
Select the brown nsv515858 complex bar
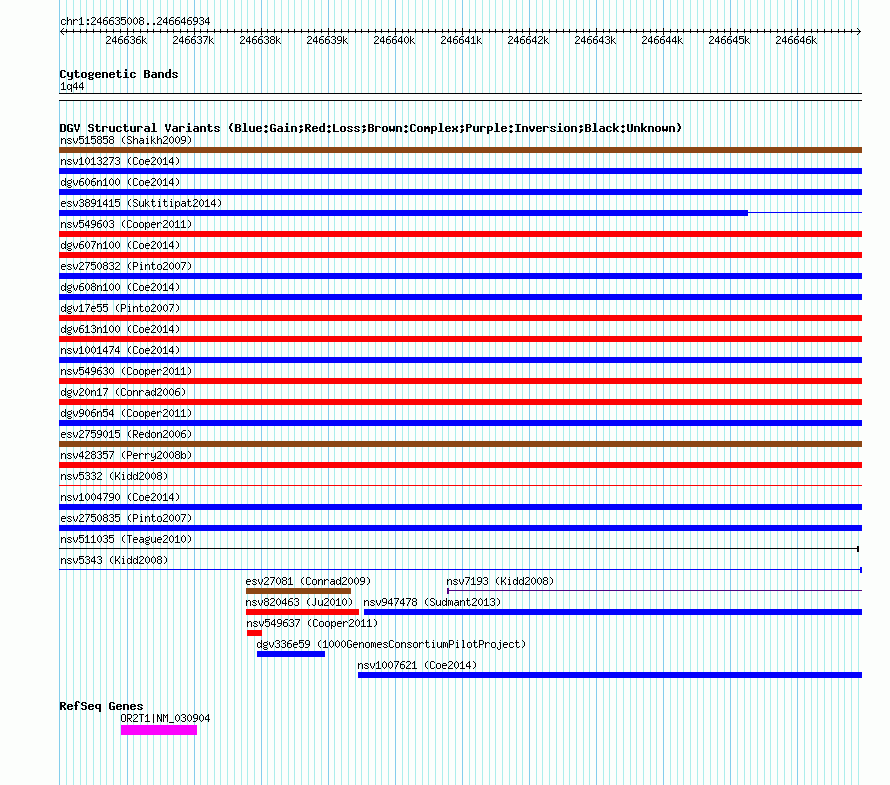pyautogui.click(x=460, y=150)
